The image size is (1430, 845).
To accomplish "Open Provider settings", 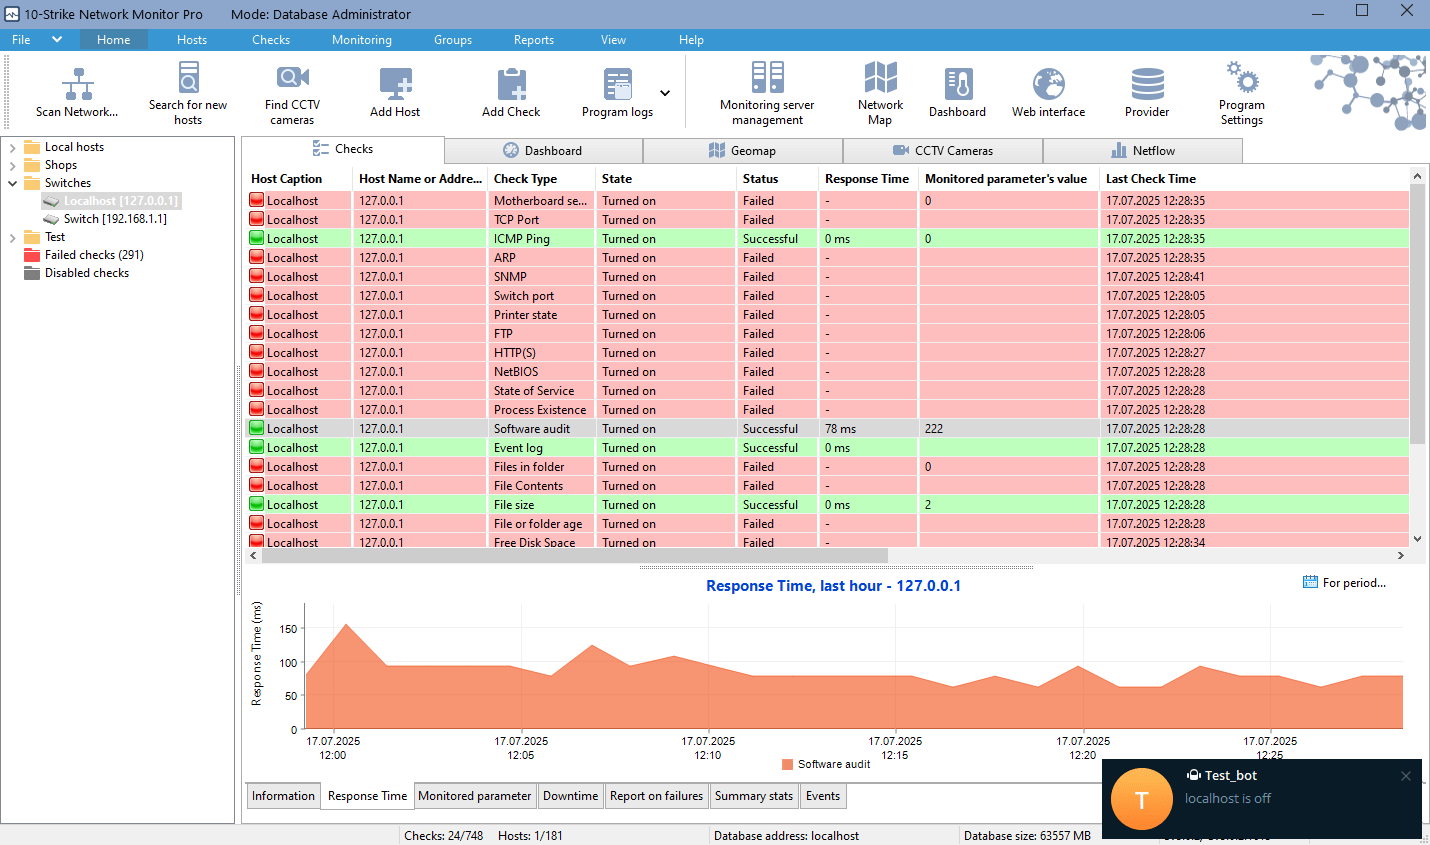I will tap(1147, 93).
